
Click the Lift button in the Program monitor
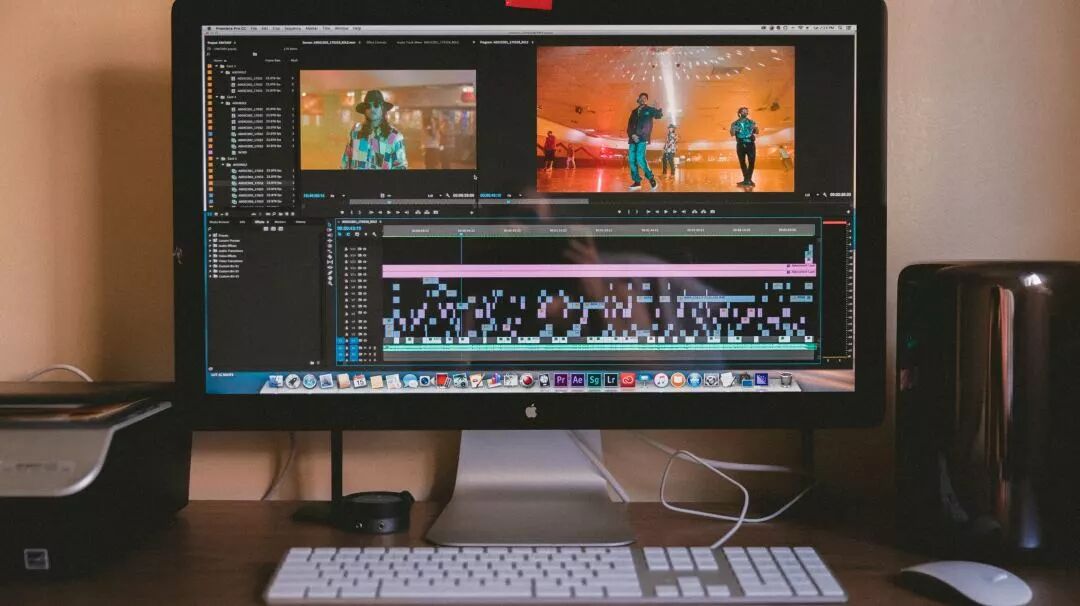click(694, 211)
